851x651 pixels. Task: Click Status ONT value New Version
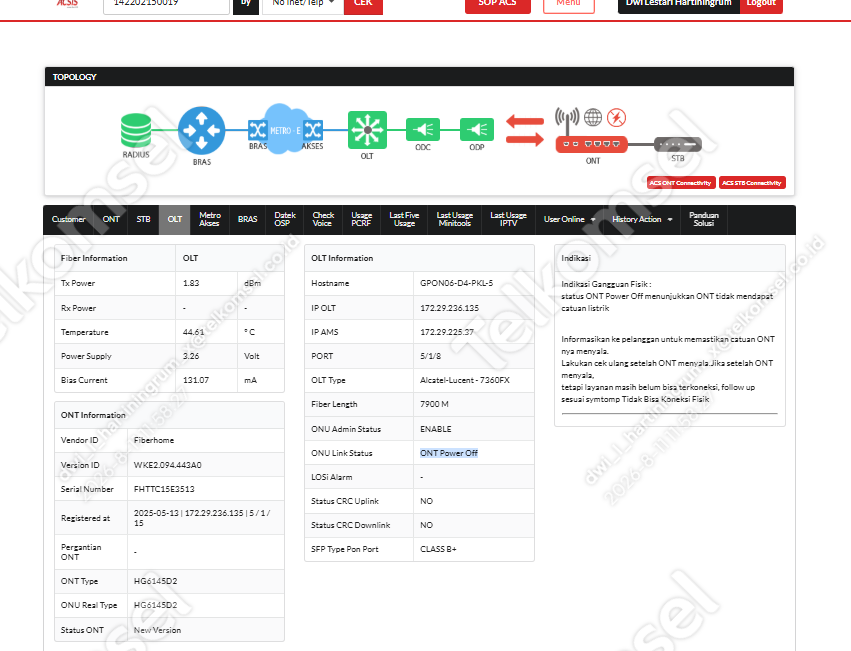[x=157, y=630]
